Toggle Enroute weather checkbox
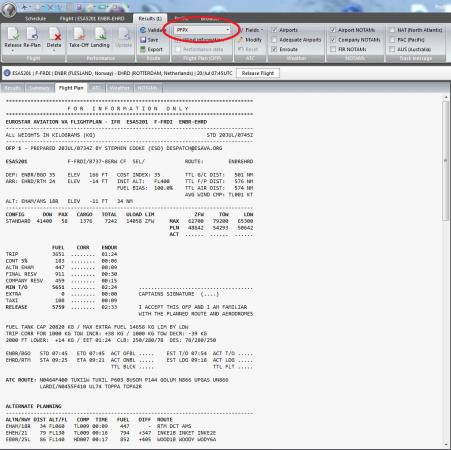The image size is (451, 450). [x=274, y=49]
